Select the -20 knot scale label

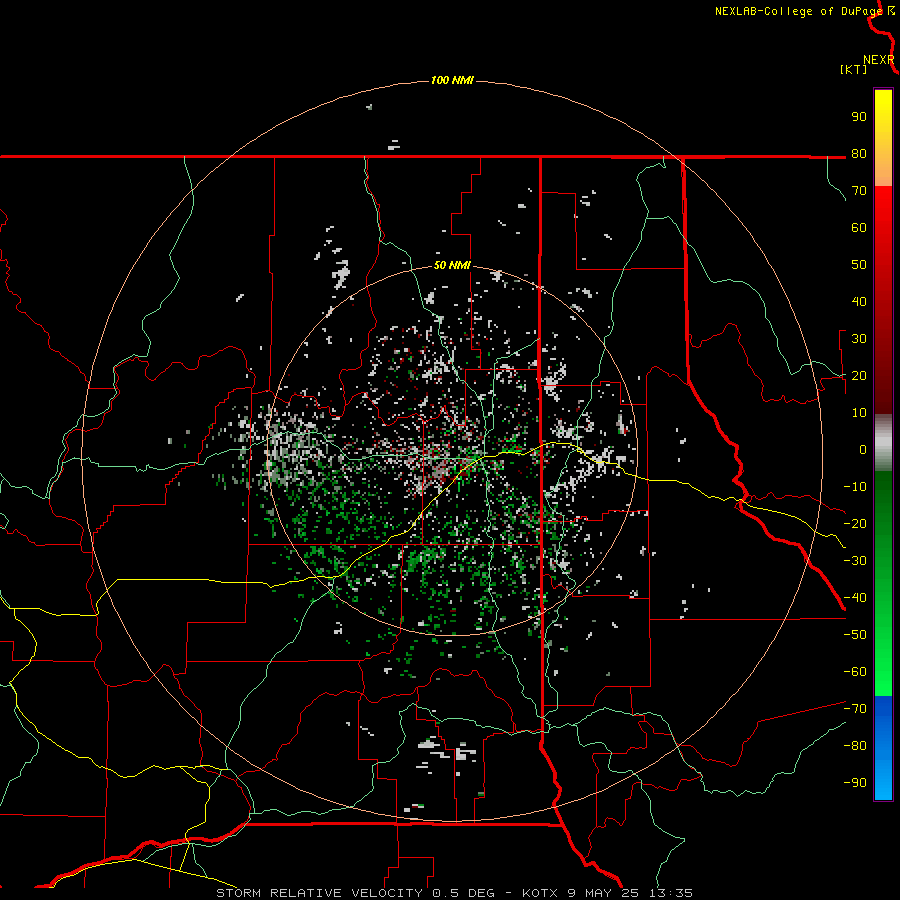tap(855, 524)
